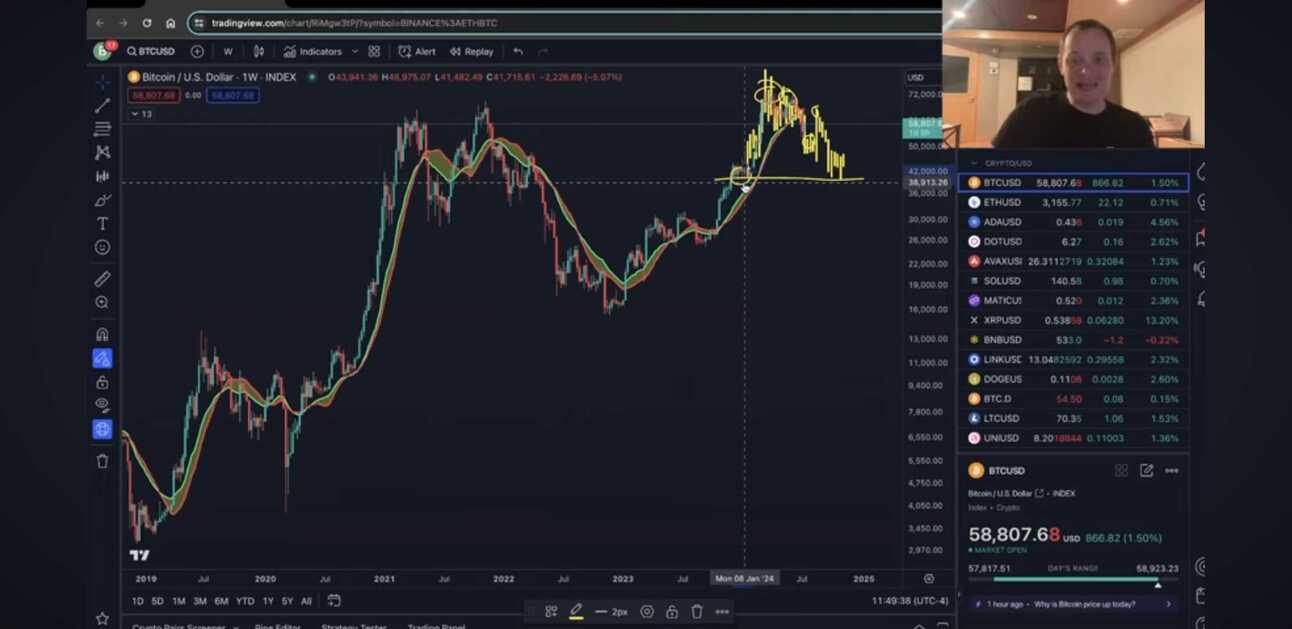
Task: Create a new Alert
Action: click(x=417, y=51)
